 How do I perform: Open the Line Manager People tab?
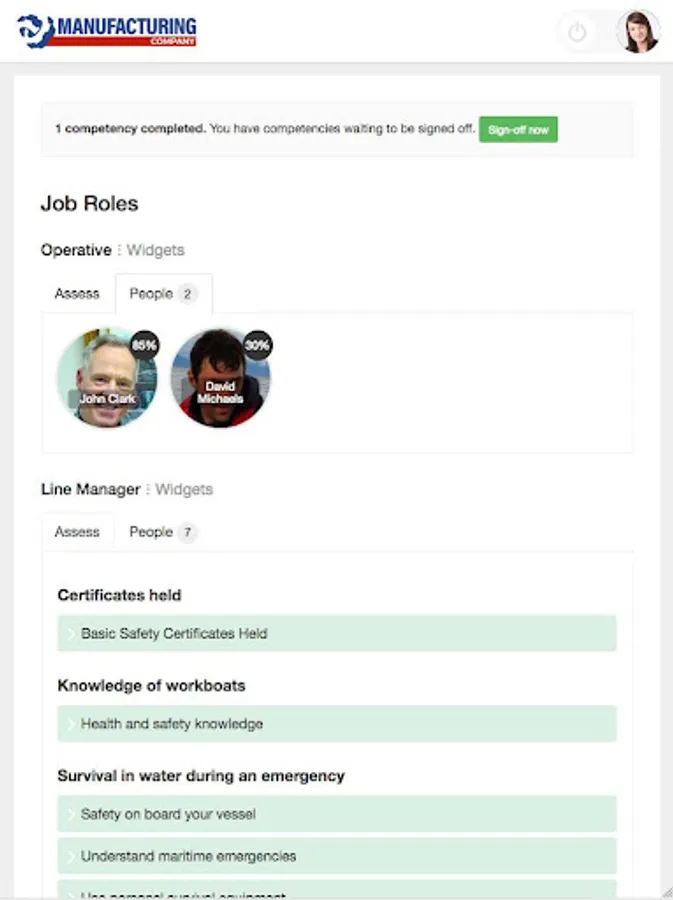click(x=152, y=532)
